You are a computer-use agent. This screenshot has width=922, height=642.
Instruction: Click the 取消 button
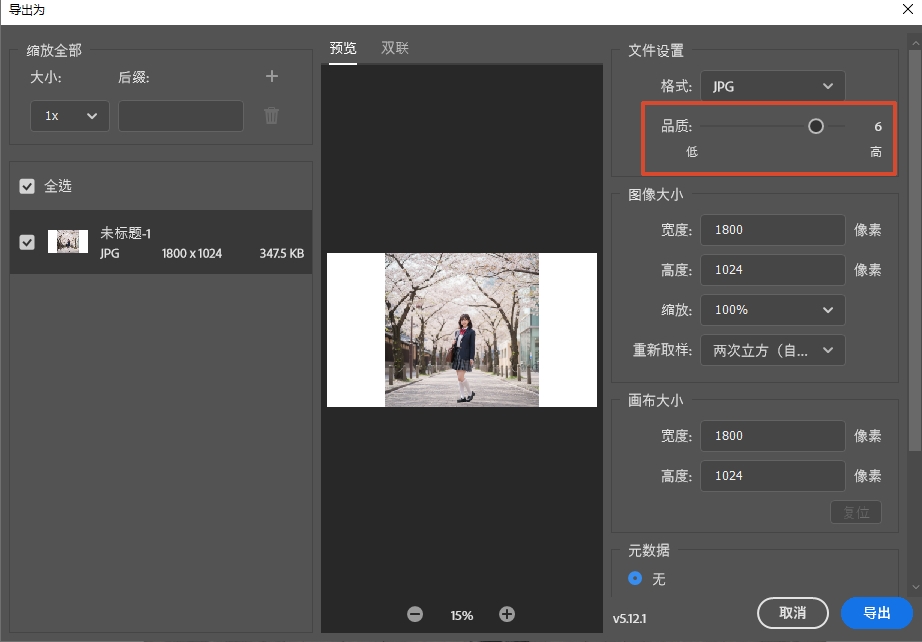click(792, 613)
